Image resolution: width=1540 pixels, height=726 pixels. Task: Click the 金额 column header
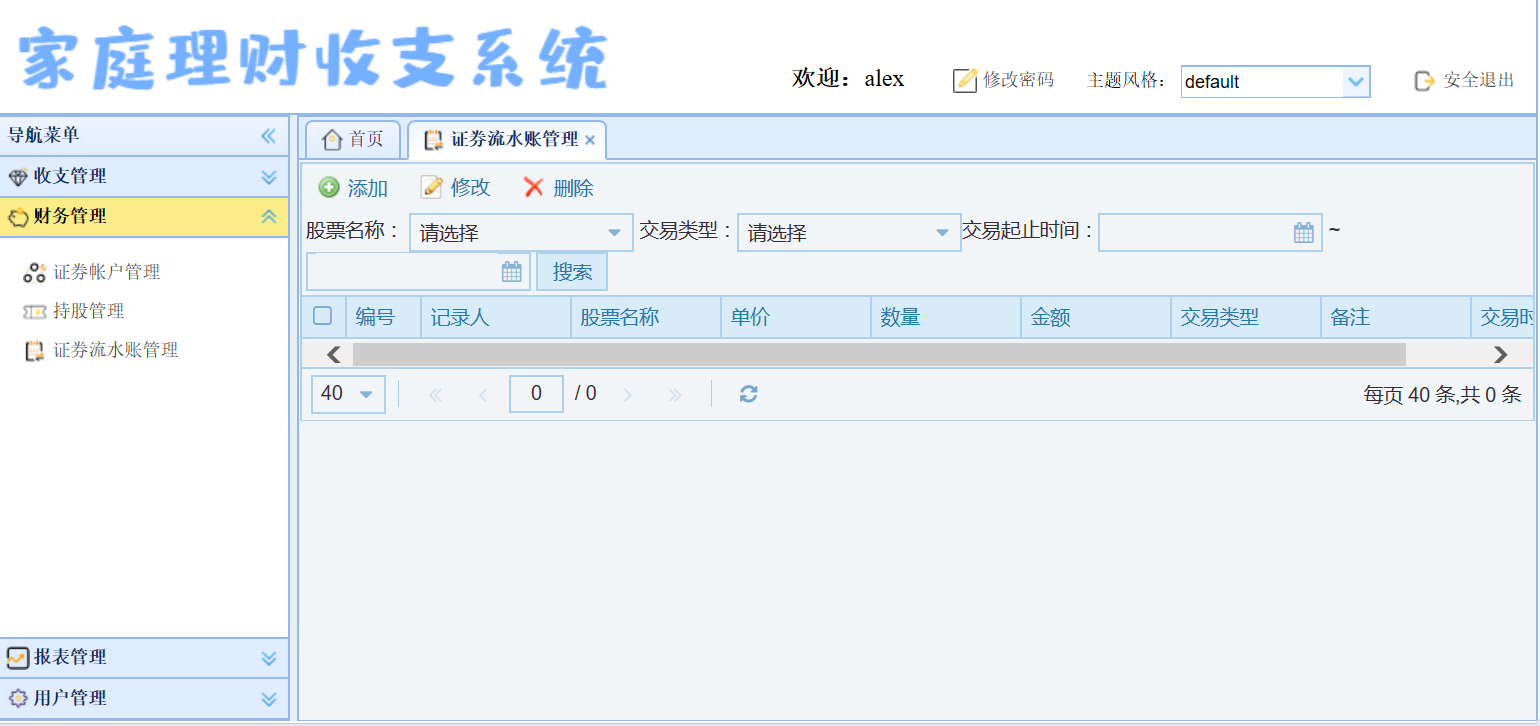[x=1096, y=318]
